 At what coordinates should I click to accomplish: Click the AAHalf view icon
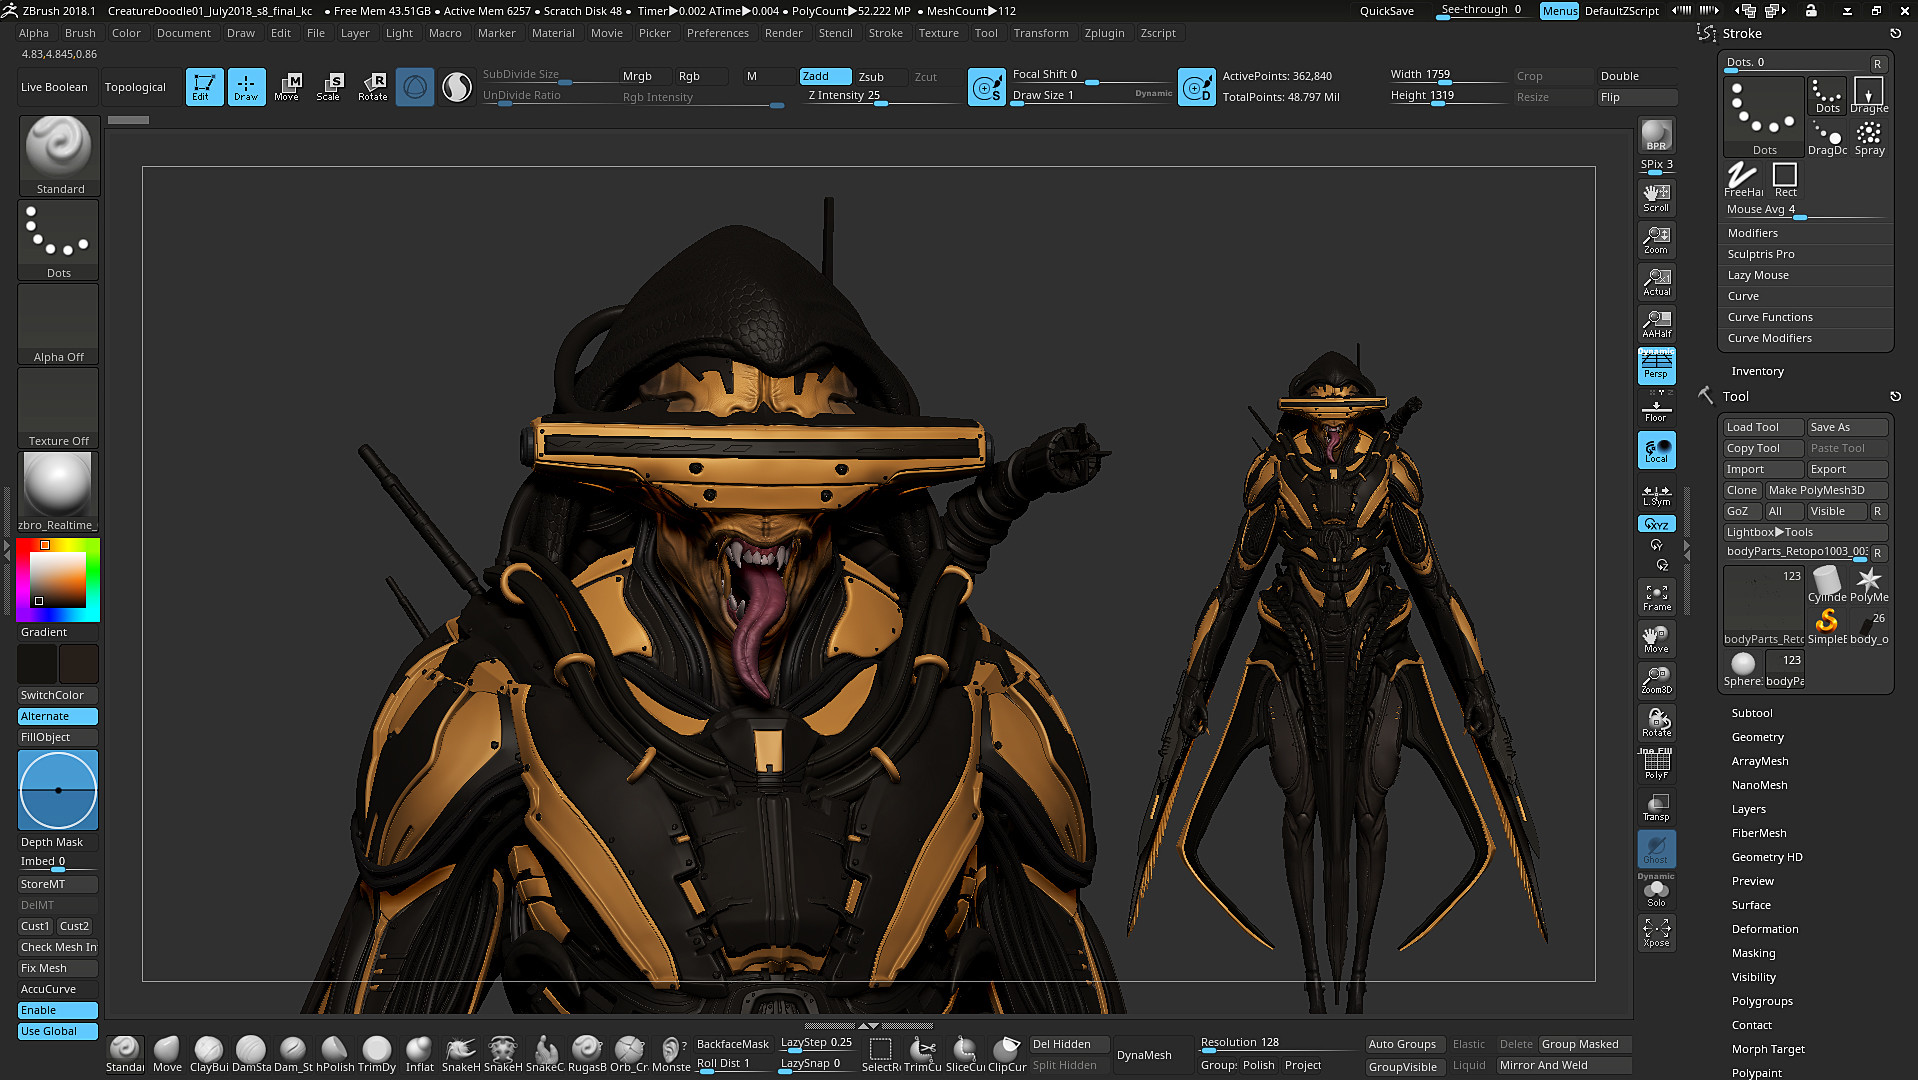coord(1656,323)
